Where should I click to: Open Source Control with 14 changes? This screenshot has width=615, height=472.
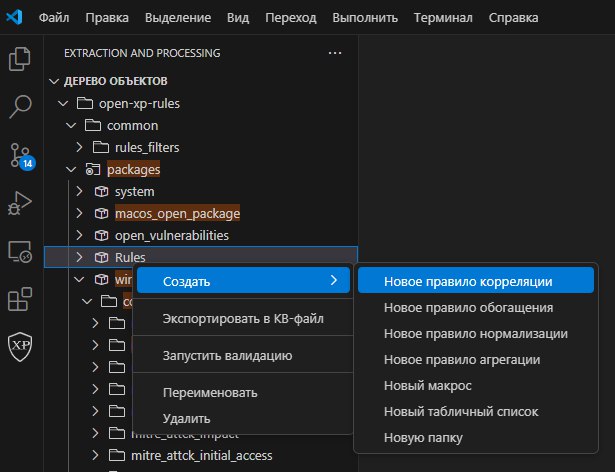tap(21, 155)
